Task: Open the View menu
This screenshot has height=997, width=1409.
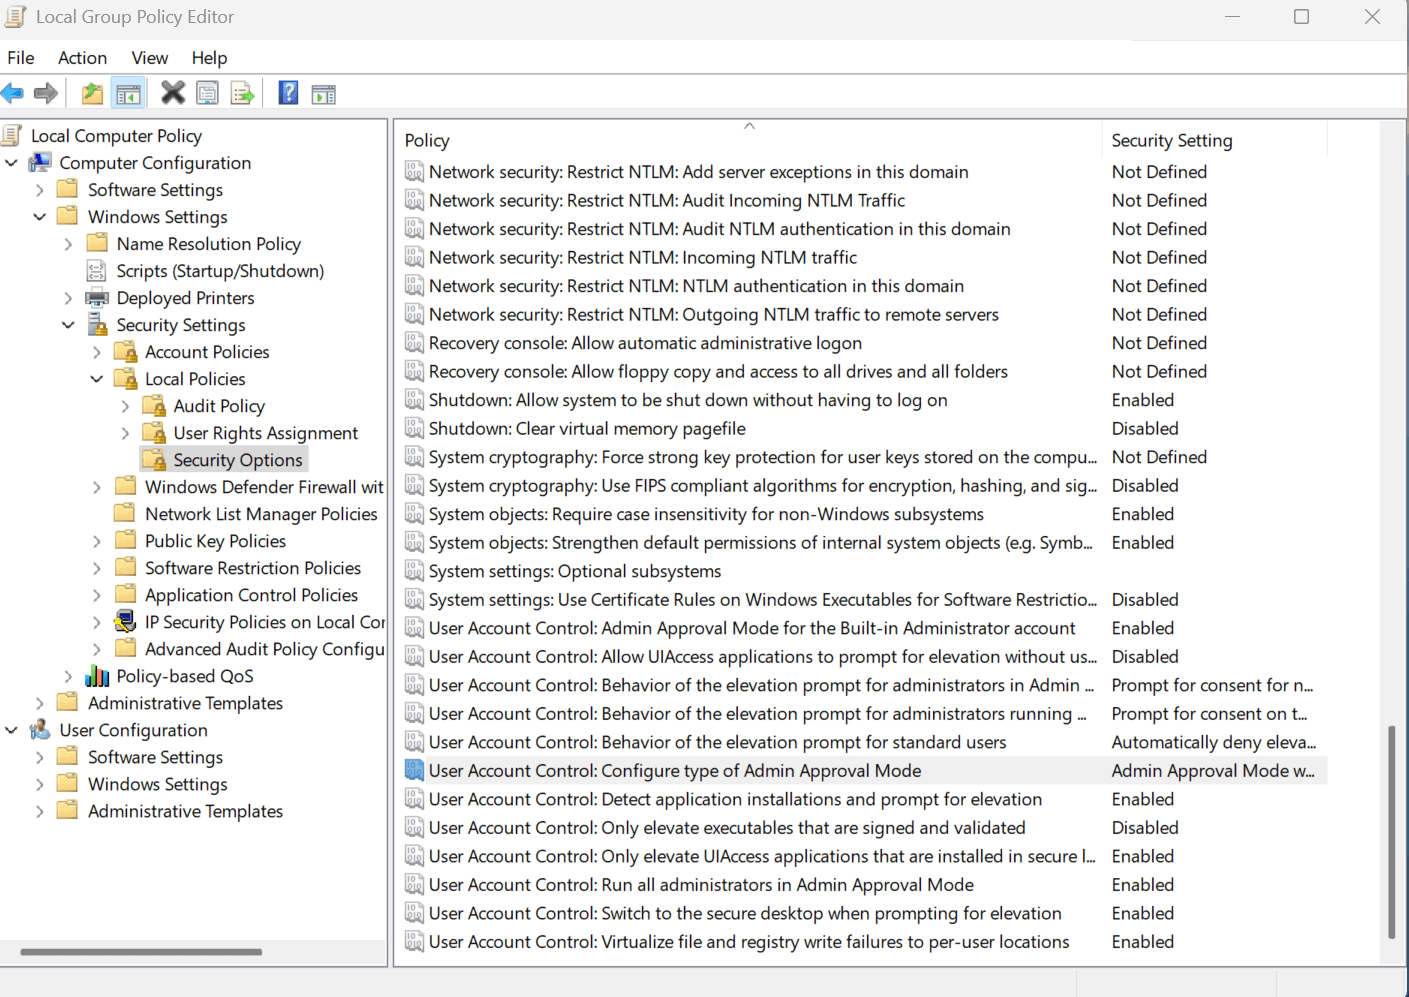Action: click(150, 58)
